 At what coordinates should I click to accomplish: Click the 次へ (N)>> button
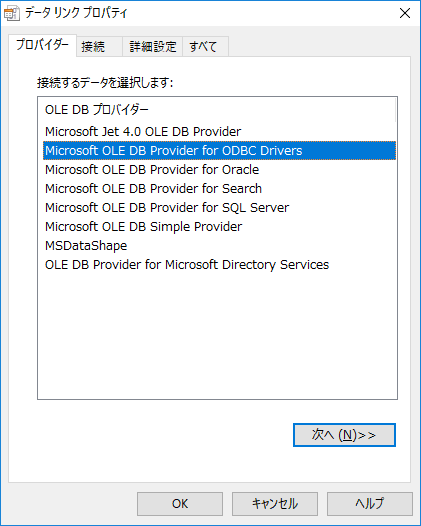click(x=344, y=435)
